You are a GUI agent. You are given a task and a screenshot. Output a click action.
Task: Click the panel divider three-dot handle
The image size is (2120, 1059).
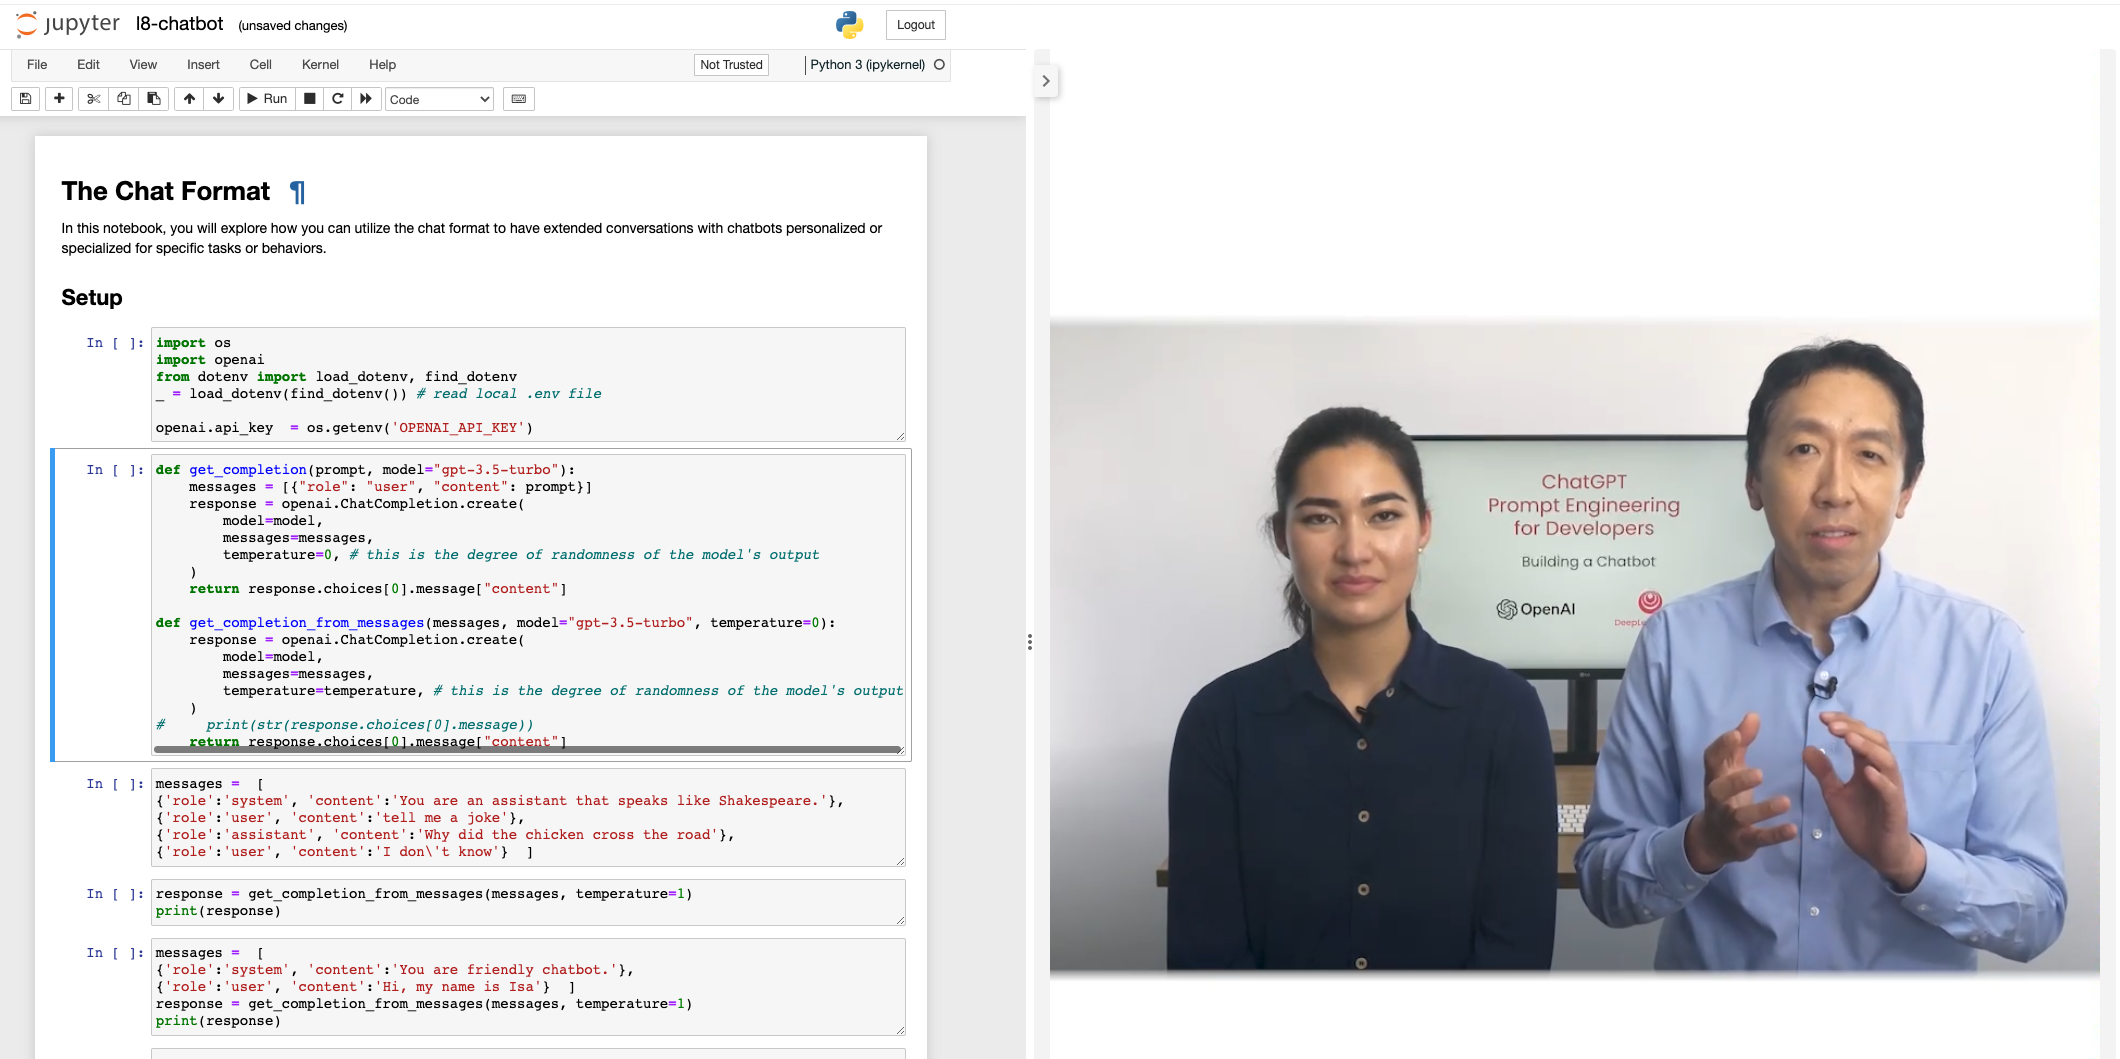[1029, 642]
